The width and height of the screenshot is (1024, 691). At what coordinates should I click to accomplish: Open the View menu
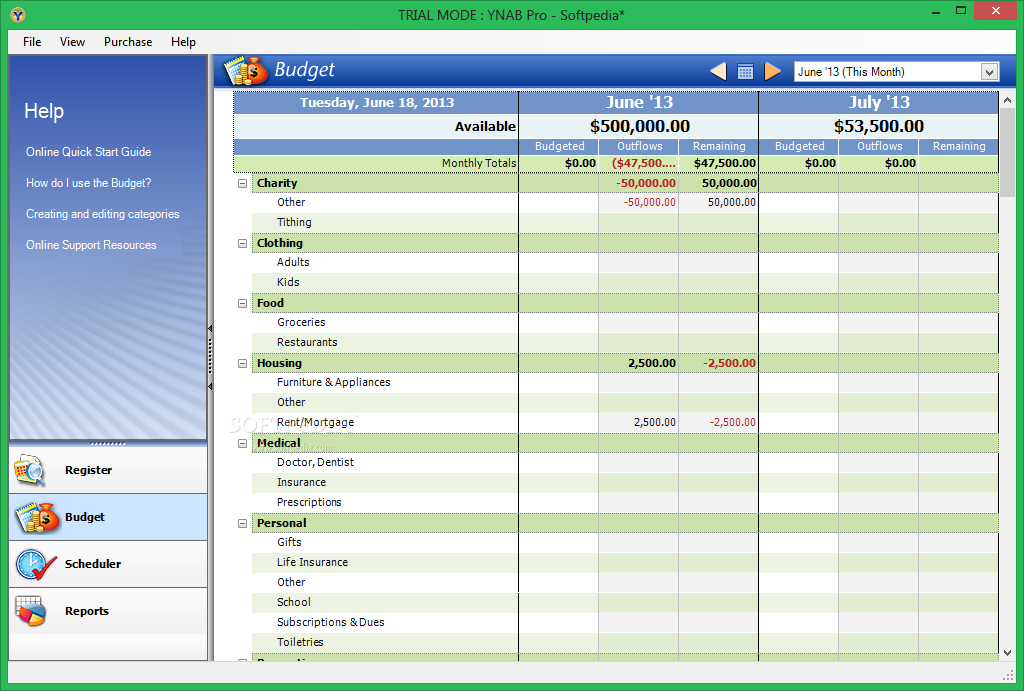[x=72, y=42]
